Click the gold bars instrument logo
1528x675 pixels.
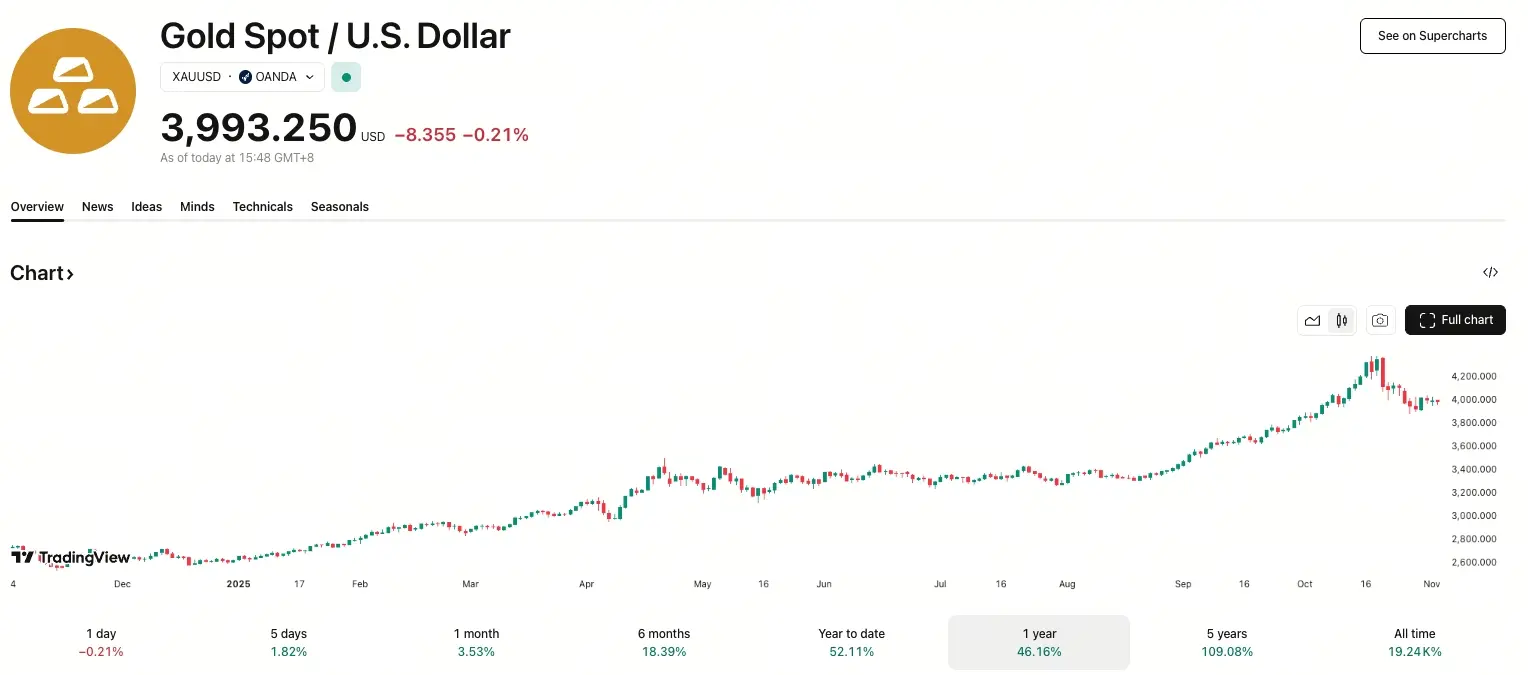72,90
